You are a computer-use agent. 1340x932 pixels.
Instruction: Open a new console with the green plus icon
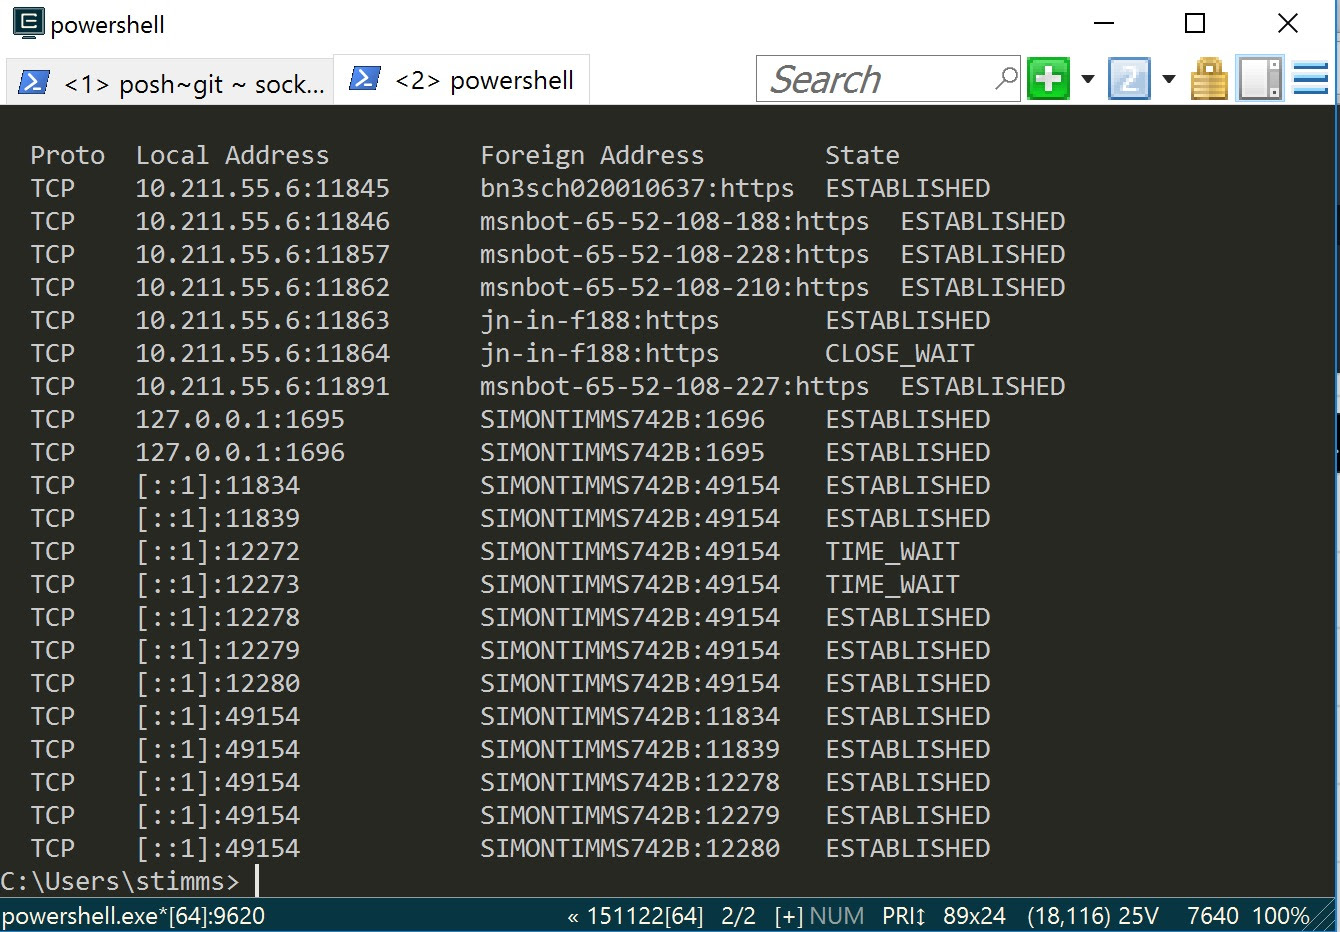[x=1047, y=78]
